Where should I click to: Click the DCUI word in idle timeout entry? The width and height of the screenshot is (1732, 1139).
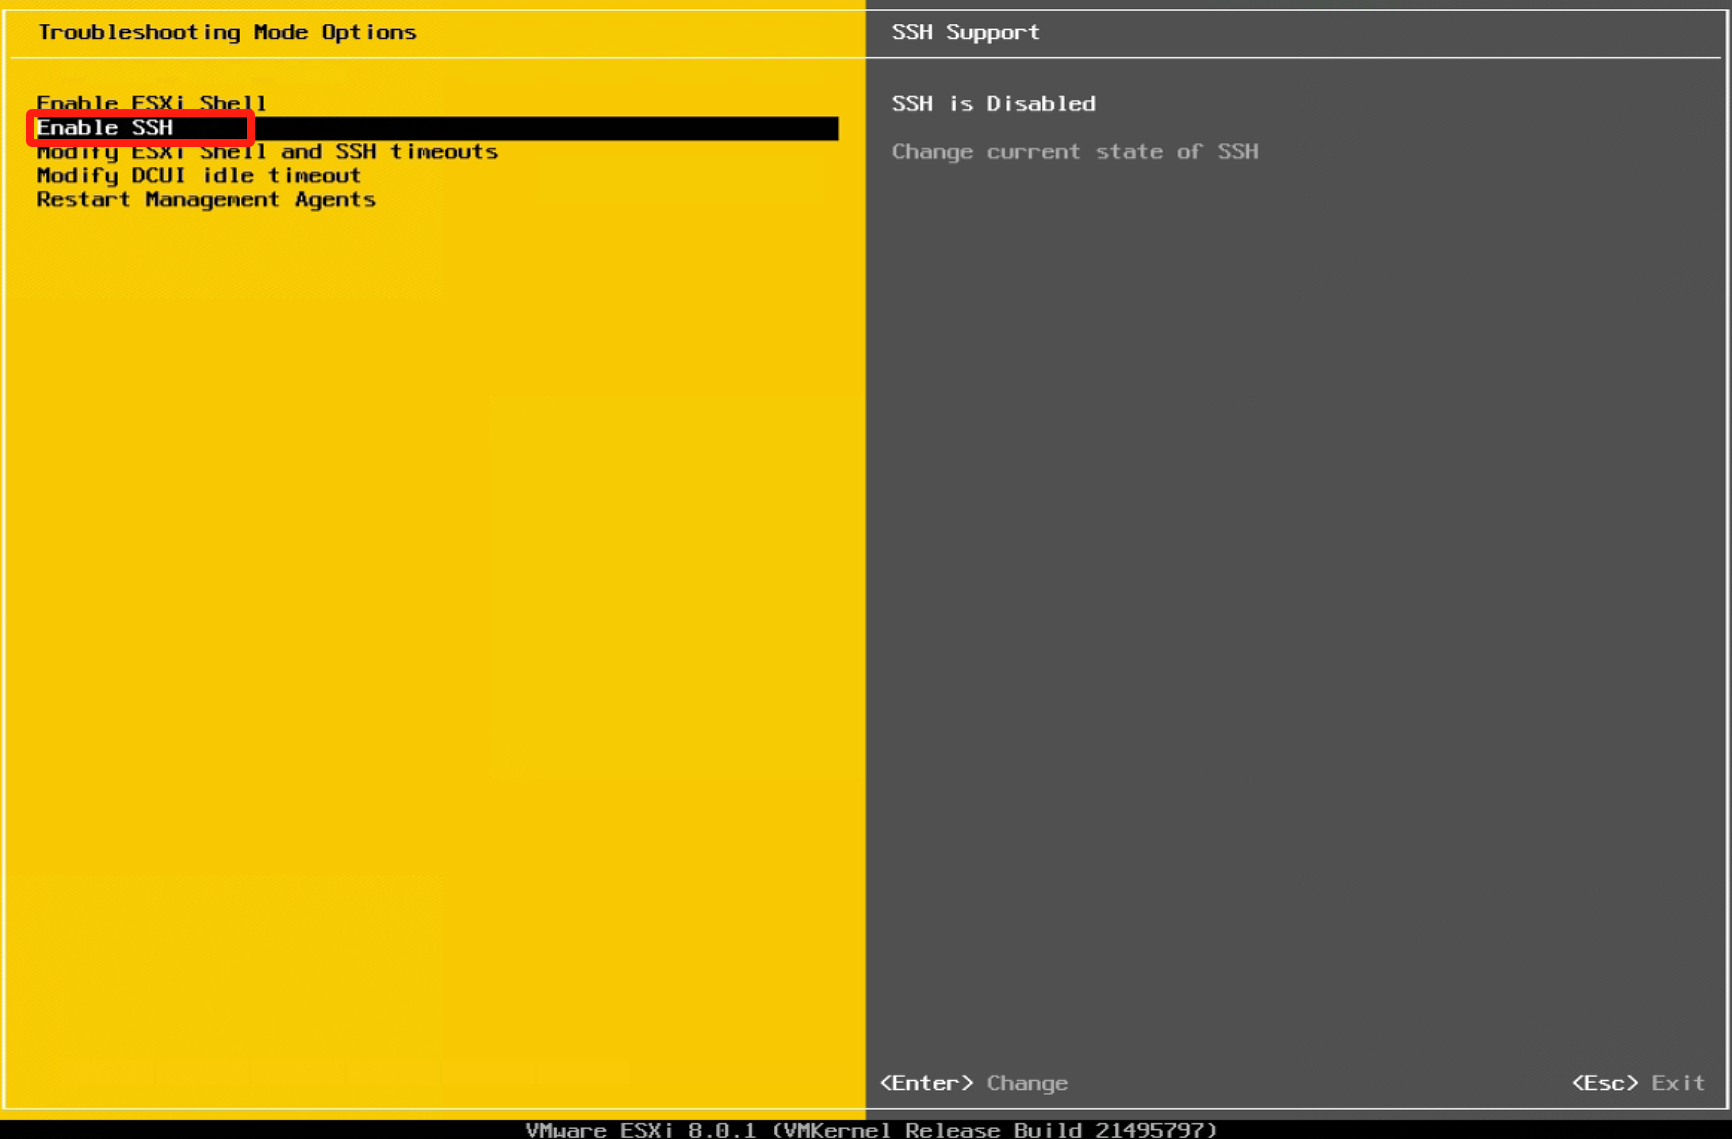158,176
